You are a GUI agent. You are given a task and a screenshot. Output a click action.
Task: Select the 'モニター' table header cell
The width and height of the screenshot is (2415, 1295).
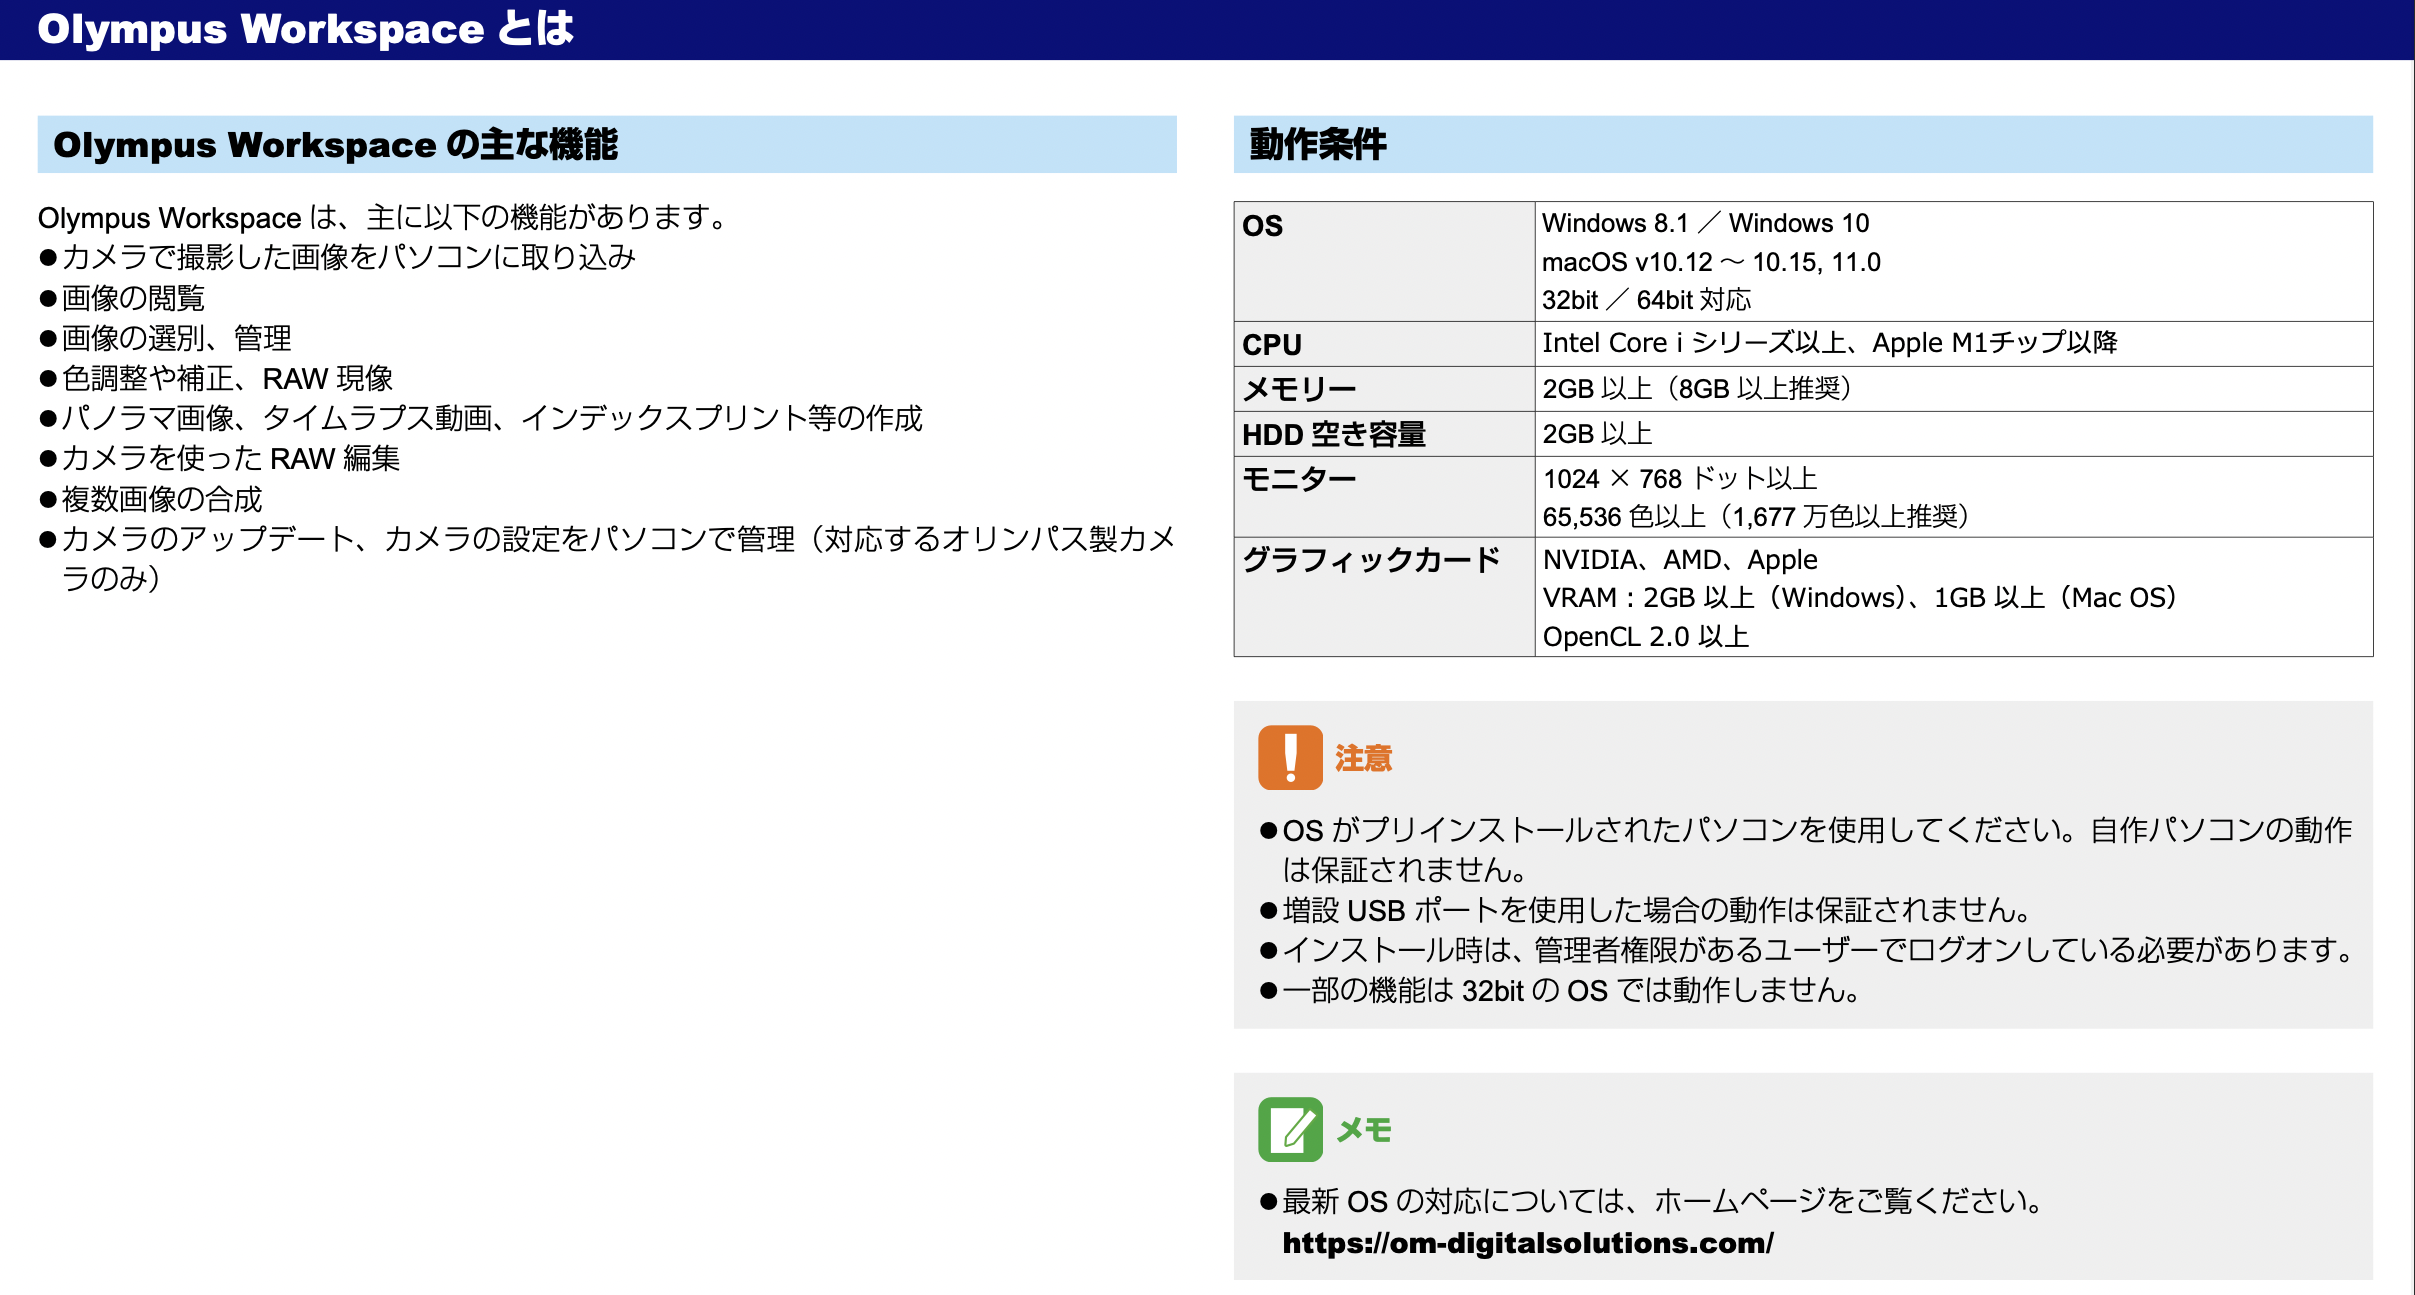[x=1384, y=497]
